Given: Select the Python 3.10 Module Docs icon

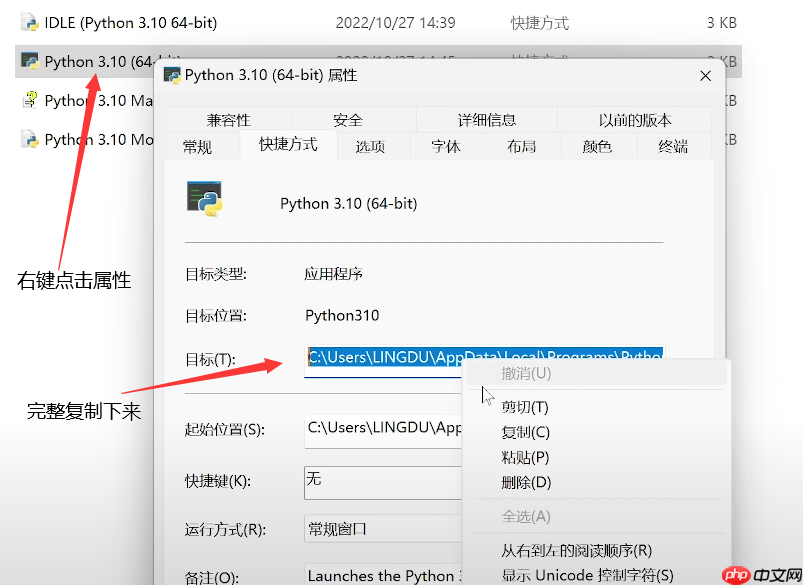Looking at the screenshot, I should click(30, 139).
